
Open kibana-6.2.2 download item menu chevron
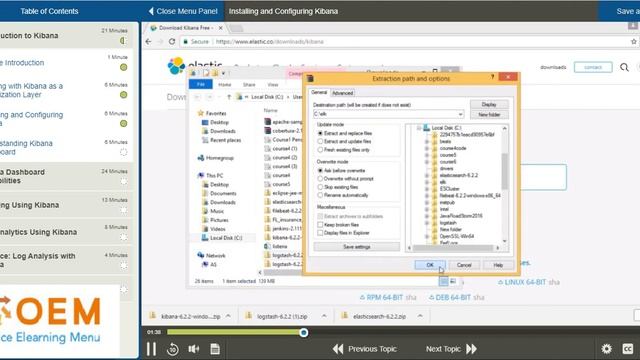[228, 316]
